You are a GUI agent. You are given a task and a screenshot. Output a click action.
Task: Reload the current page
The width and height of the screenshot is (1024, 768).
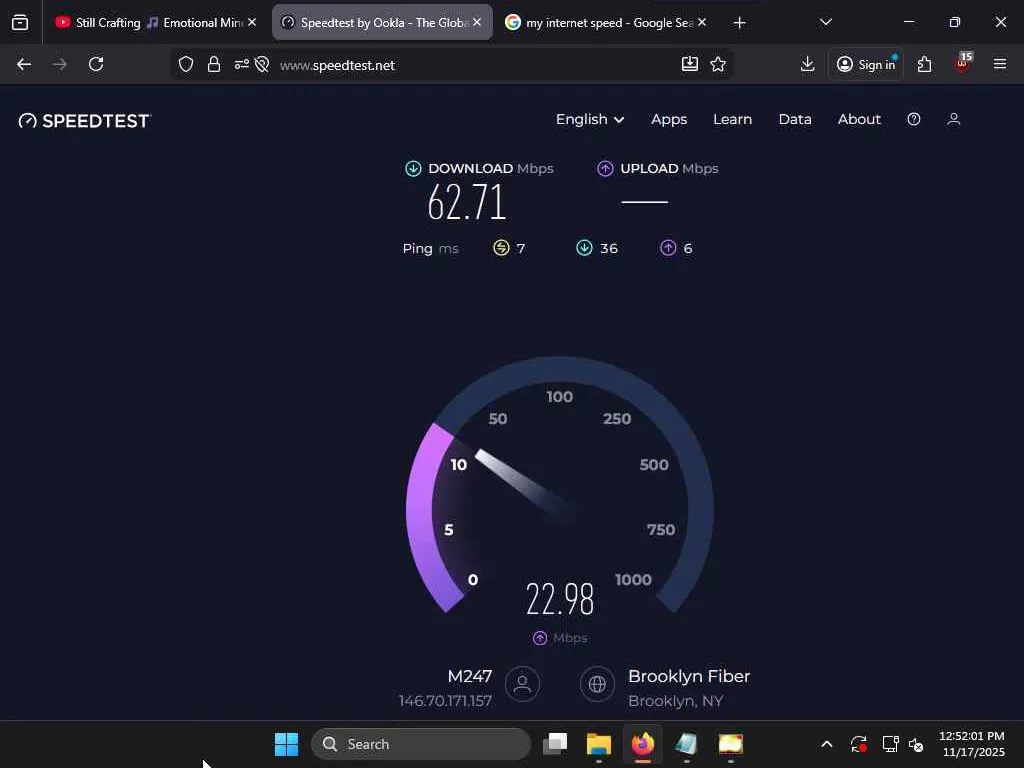click(96, 64)
